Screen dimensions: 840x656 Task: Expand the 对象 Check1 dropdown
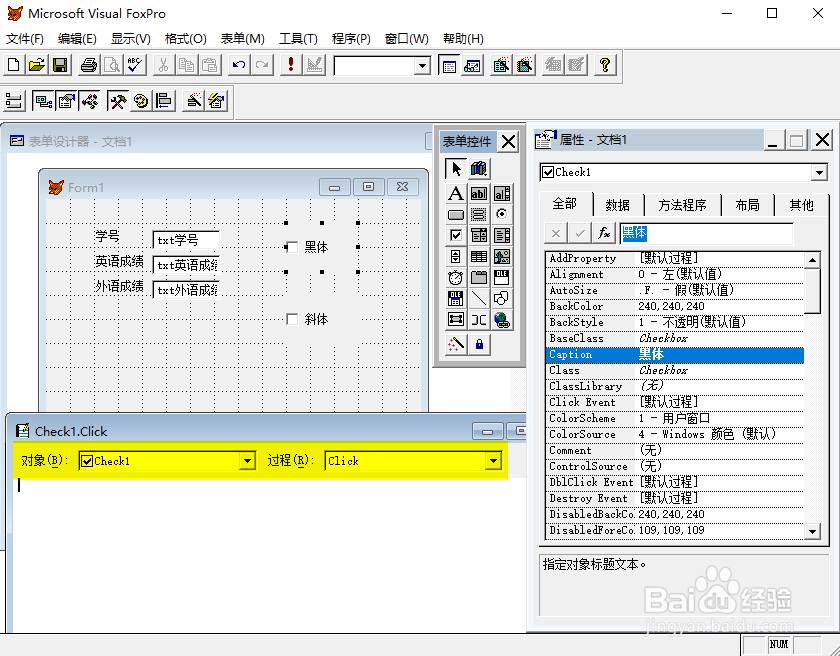pos(247,461)
